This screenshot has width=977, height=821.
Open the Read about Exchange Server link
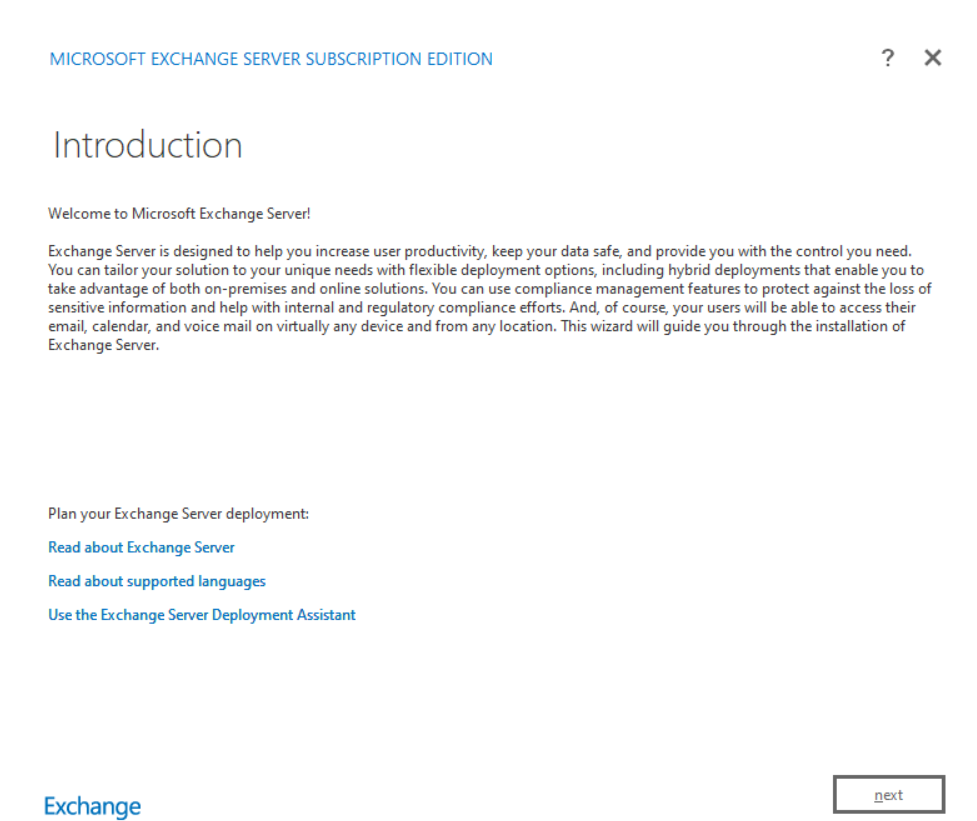click(141, 547)
